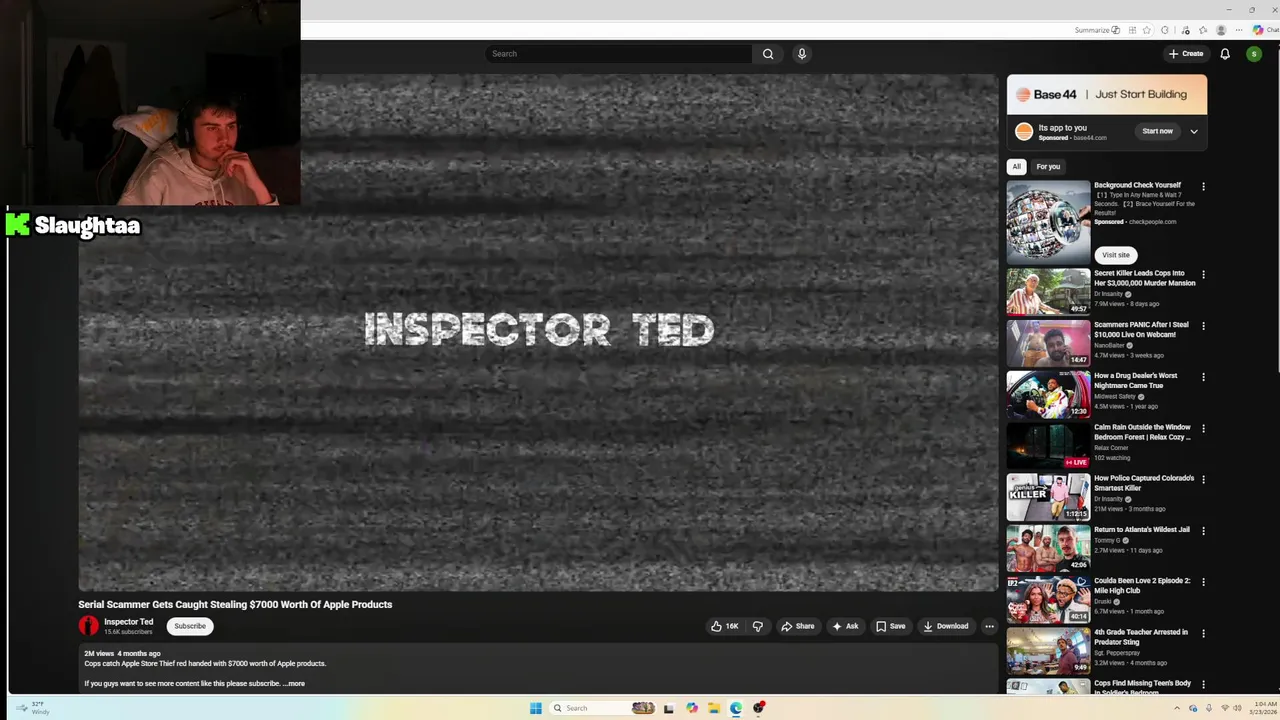Open Microsoft Edge from taskbar
This screenshot has width=1280, height=720.
(736, 708)
